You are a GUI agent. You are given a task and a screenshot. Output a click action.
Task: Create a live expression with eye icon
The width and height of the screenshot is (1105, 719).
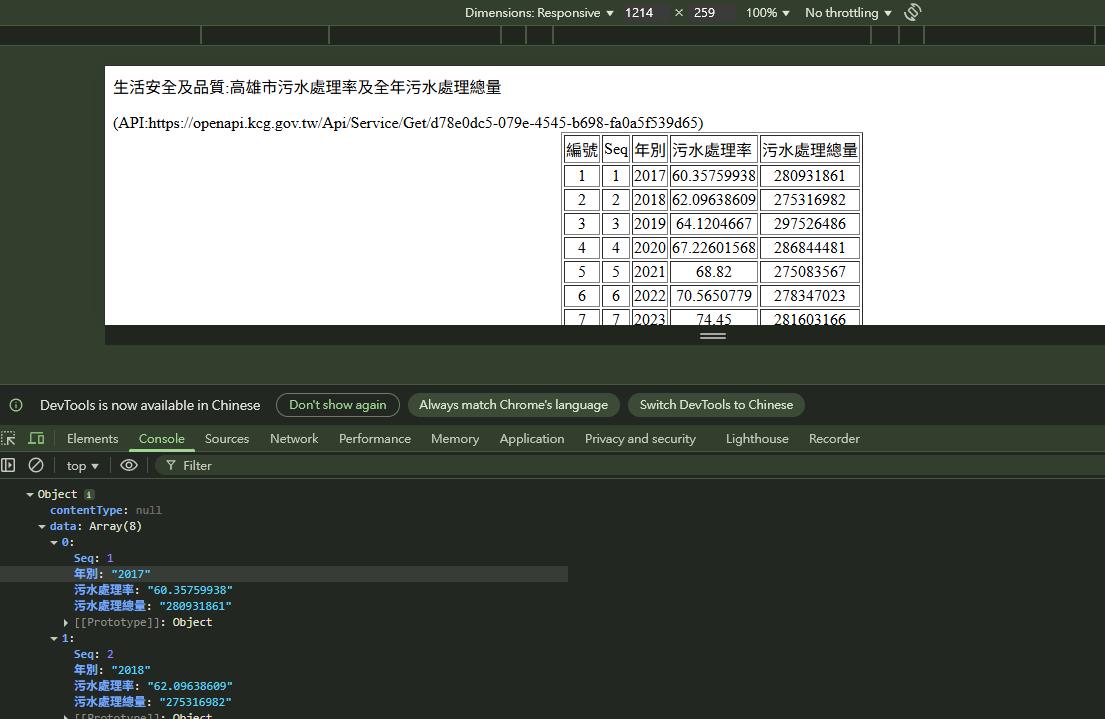pos(129,465)
